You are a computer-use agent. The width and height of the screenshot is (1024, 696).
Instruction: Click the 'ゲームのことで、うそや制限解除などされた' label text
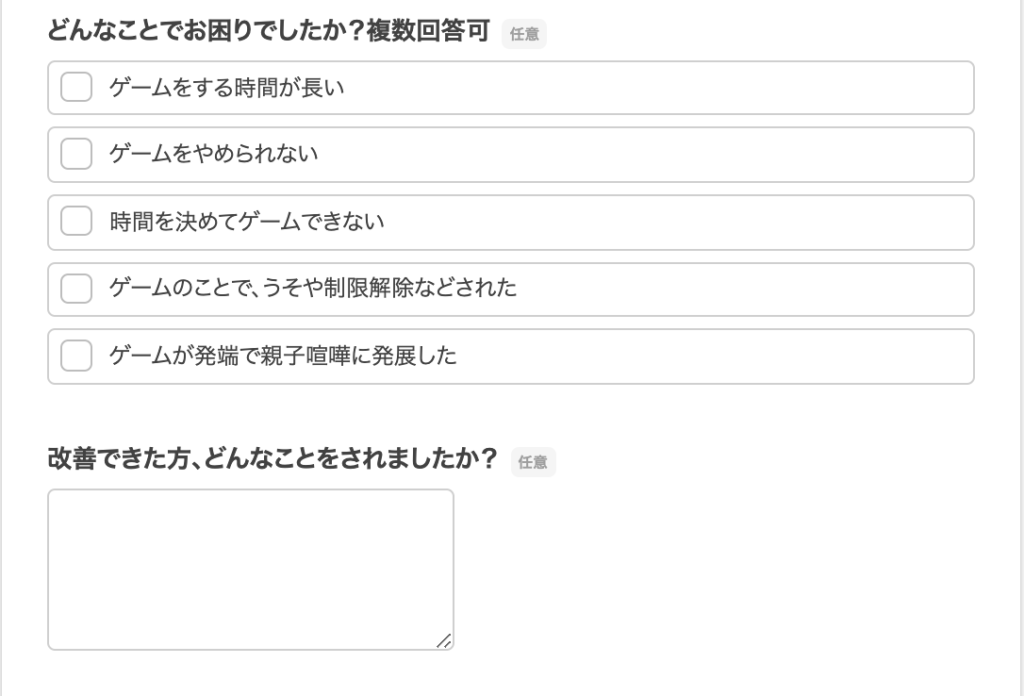313,288
